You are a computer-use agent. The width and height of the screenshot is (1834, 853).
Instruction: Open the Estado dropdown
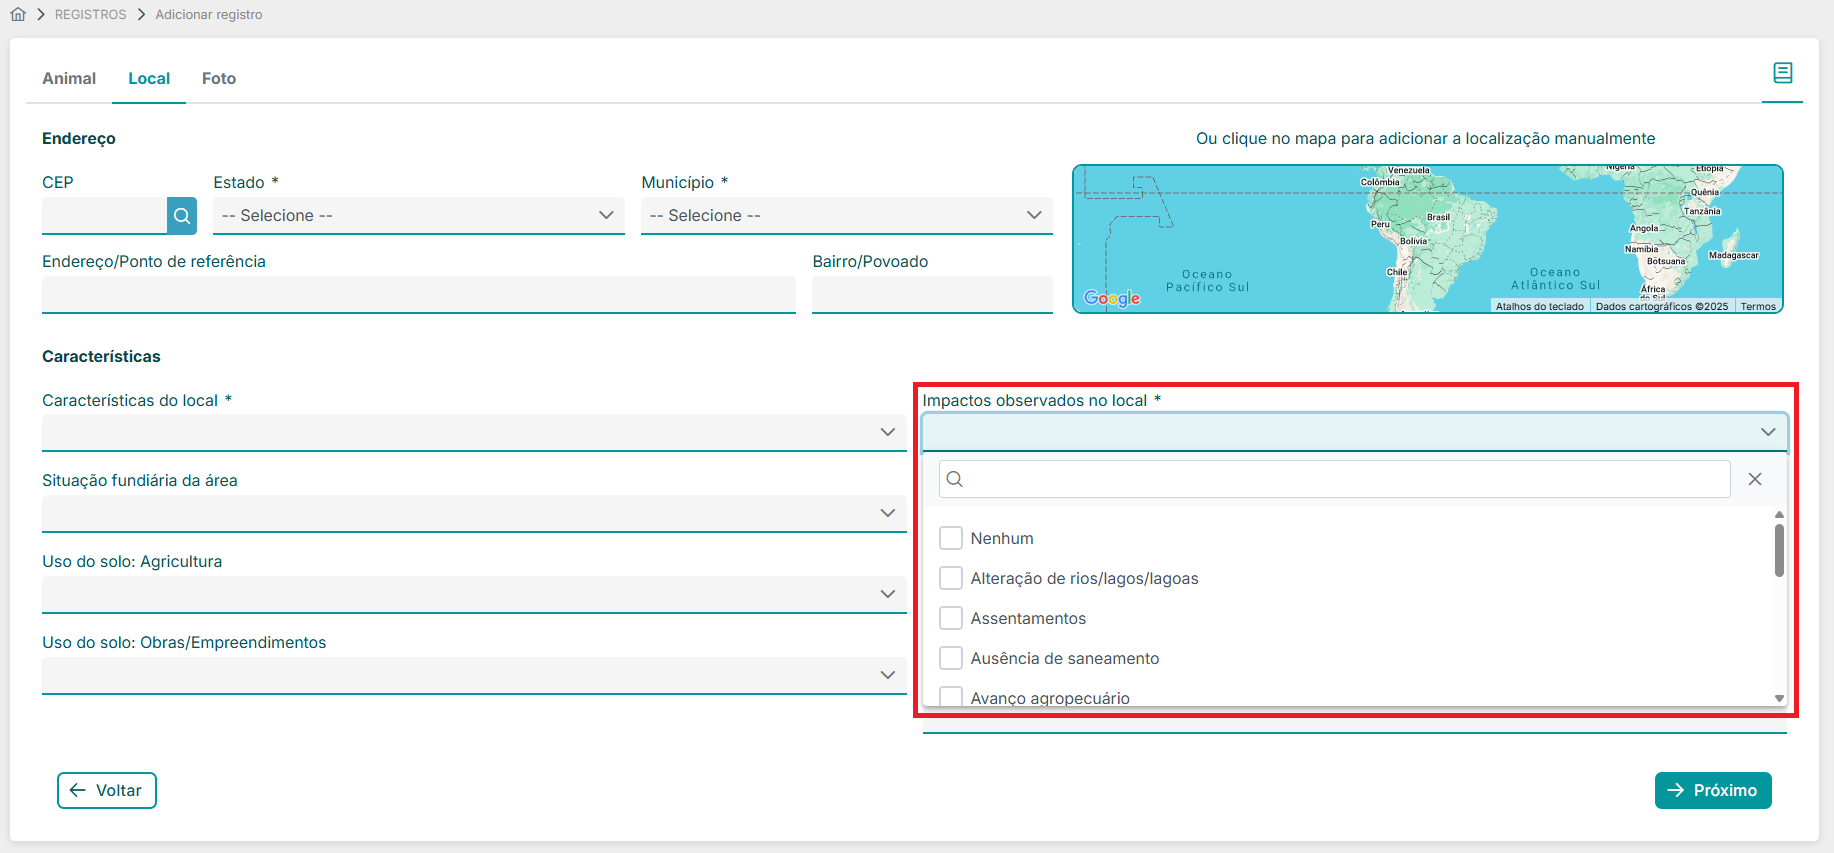coord(418,216)
